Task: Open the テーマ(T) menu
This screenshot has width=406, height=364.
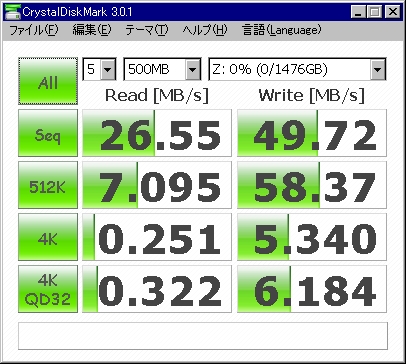Action: (x=147, y=30)
